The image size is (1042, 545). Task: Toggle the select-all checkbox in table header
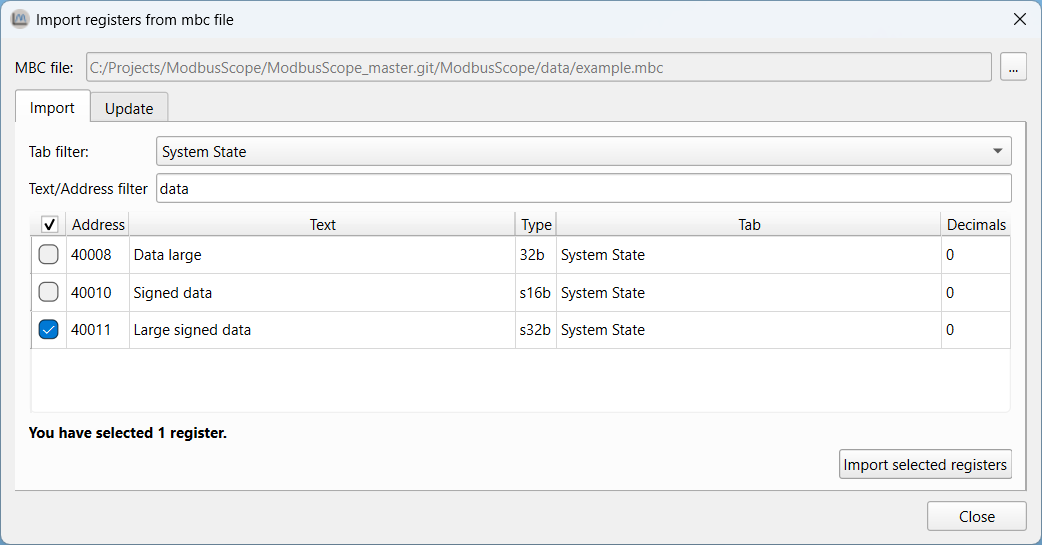point(49,225)
